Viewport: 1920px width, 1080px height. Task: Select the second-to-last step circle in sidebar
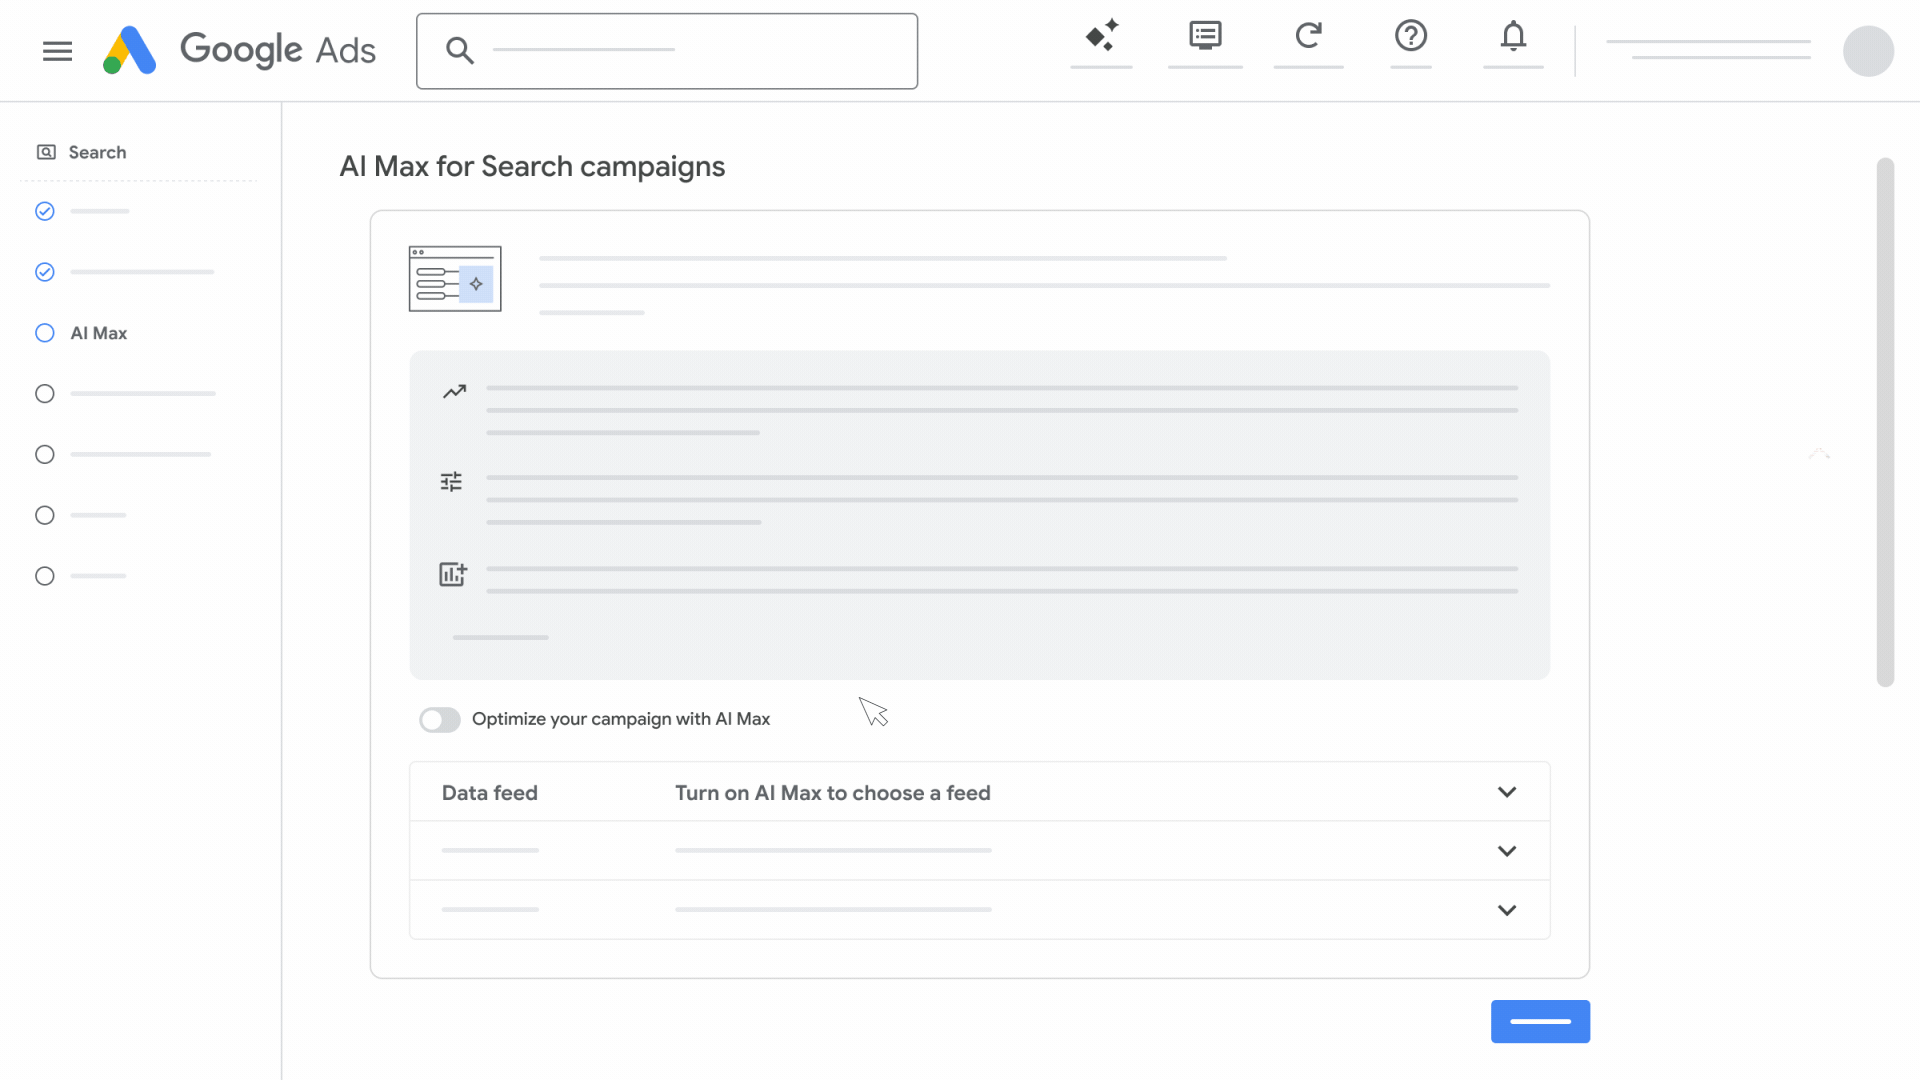pos(45,515)
